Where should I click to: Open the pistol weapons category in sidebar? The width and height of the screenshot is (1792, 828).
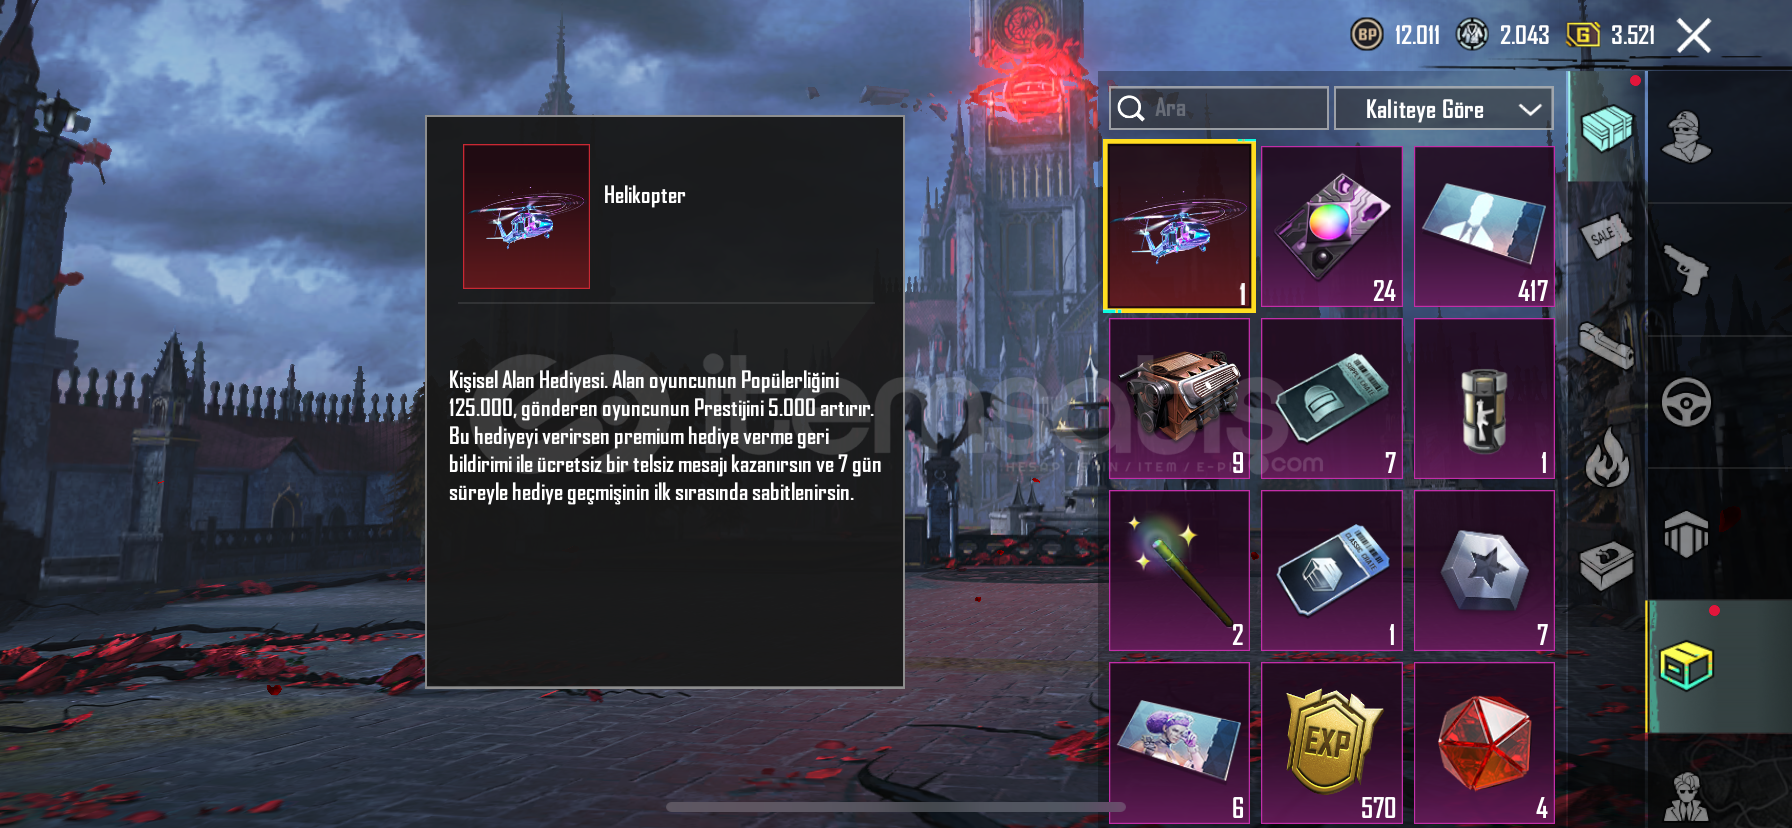pyautogui.click(x=1687, y=269)
